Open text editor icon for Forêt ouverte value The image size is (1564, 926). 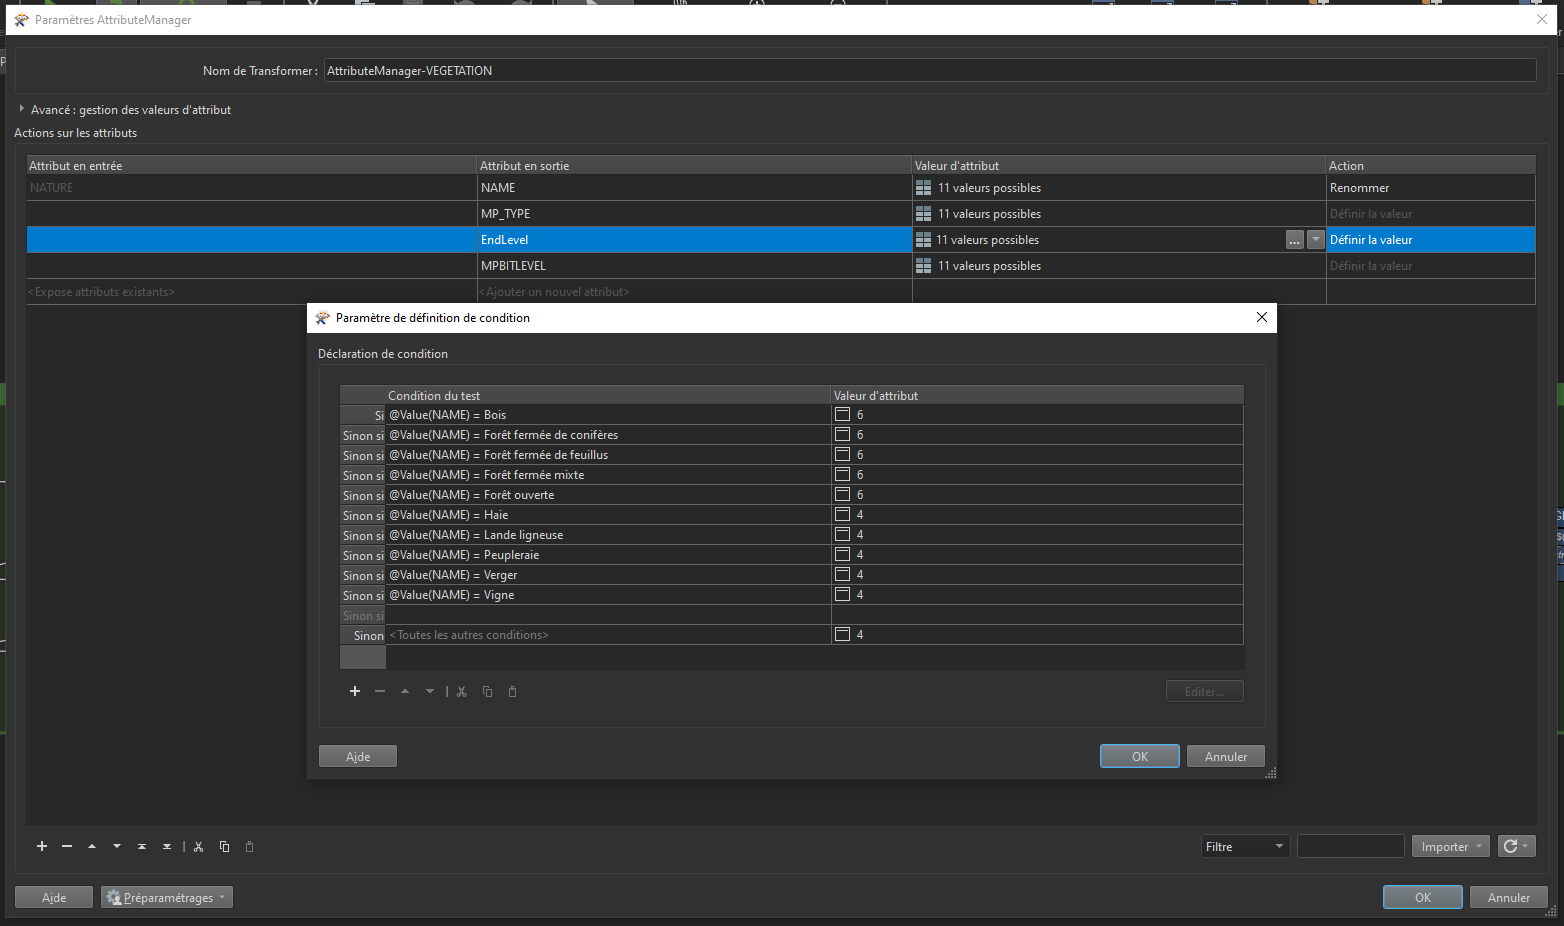coord(843,494)
